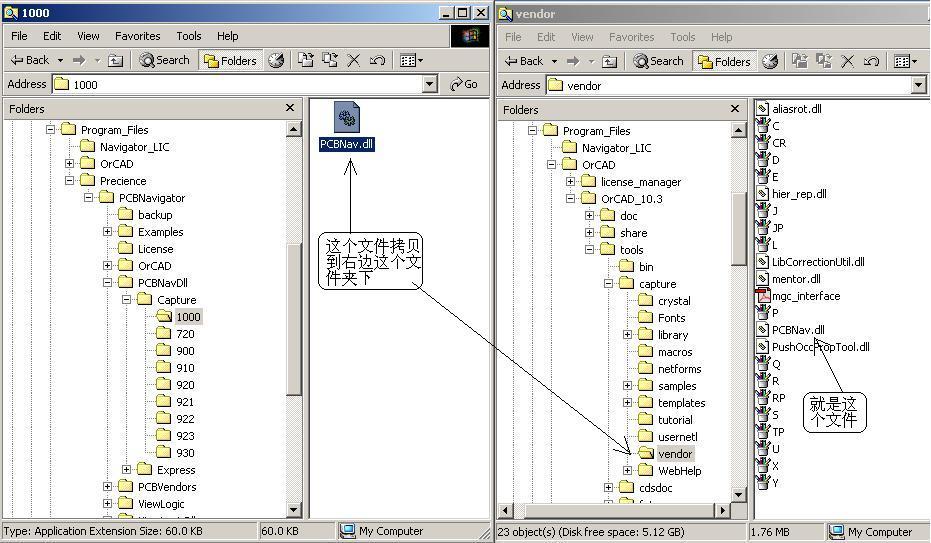Select PCBNav.dll file icon in 1000 window
This screenshot has width=931, height=543.
[347, 117]
